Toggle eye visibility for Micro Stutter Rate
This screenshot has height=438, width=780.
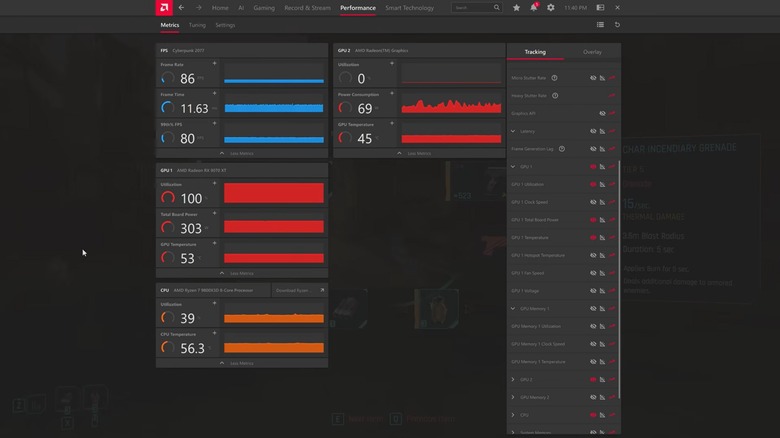[593, 78]
